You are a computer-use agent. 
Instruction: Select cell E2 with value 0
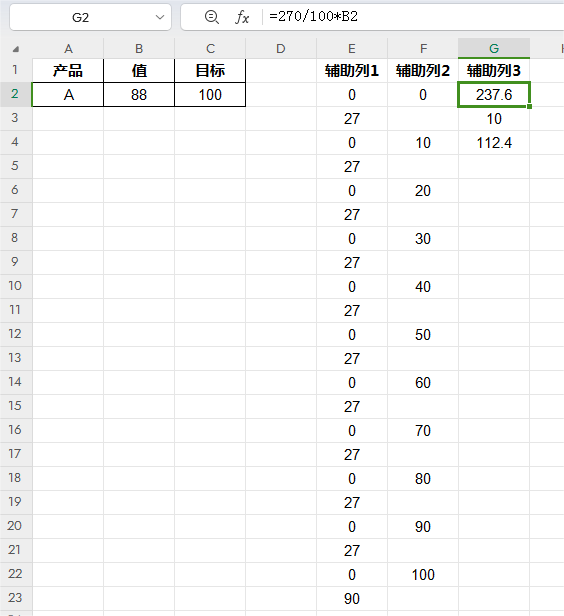coord(352,95)
